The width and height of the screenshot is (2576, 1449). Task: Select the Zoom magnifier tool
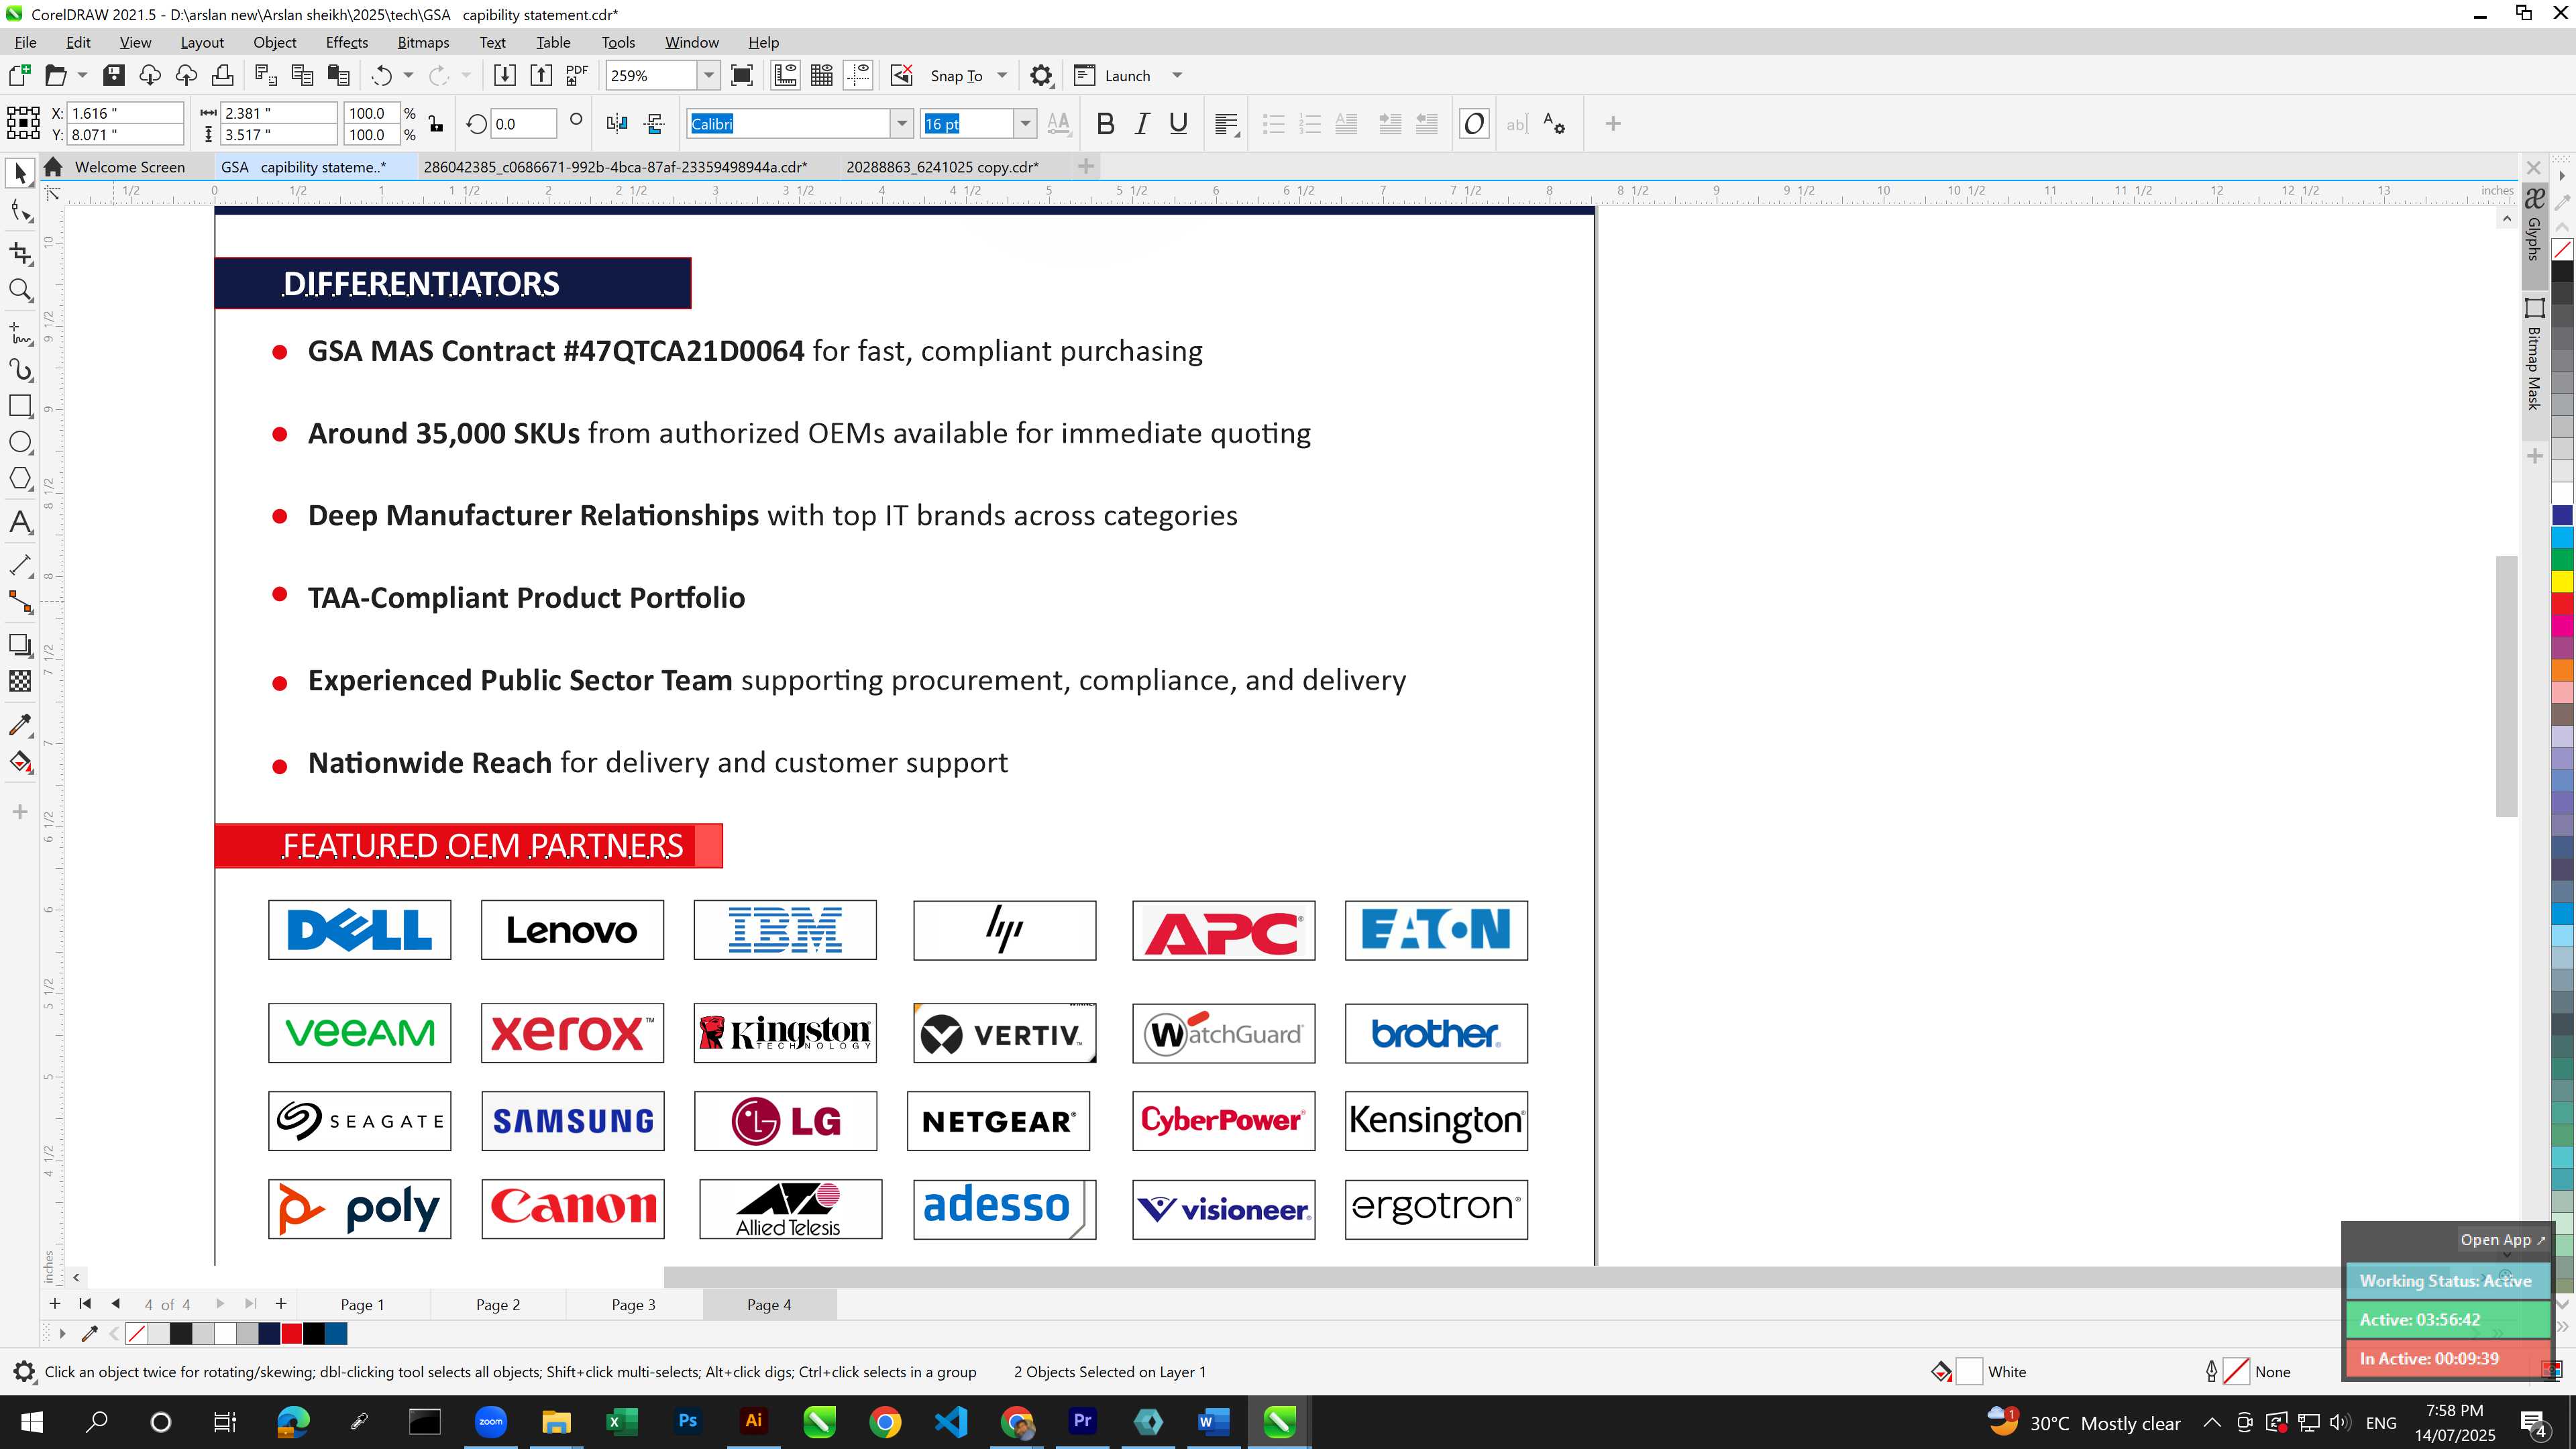pyautogui.click(x=20, y=291)
